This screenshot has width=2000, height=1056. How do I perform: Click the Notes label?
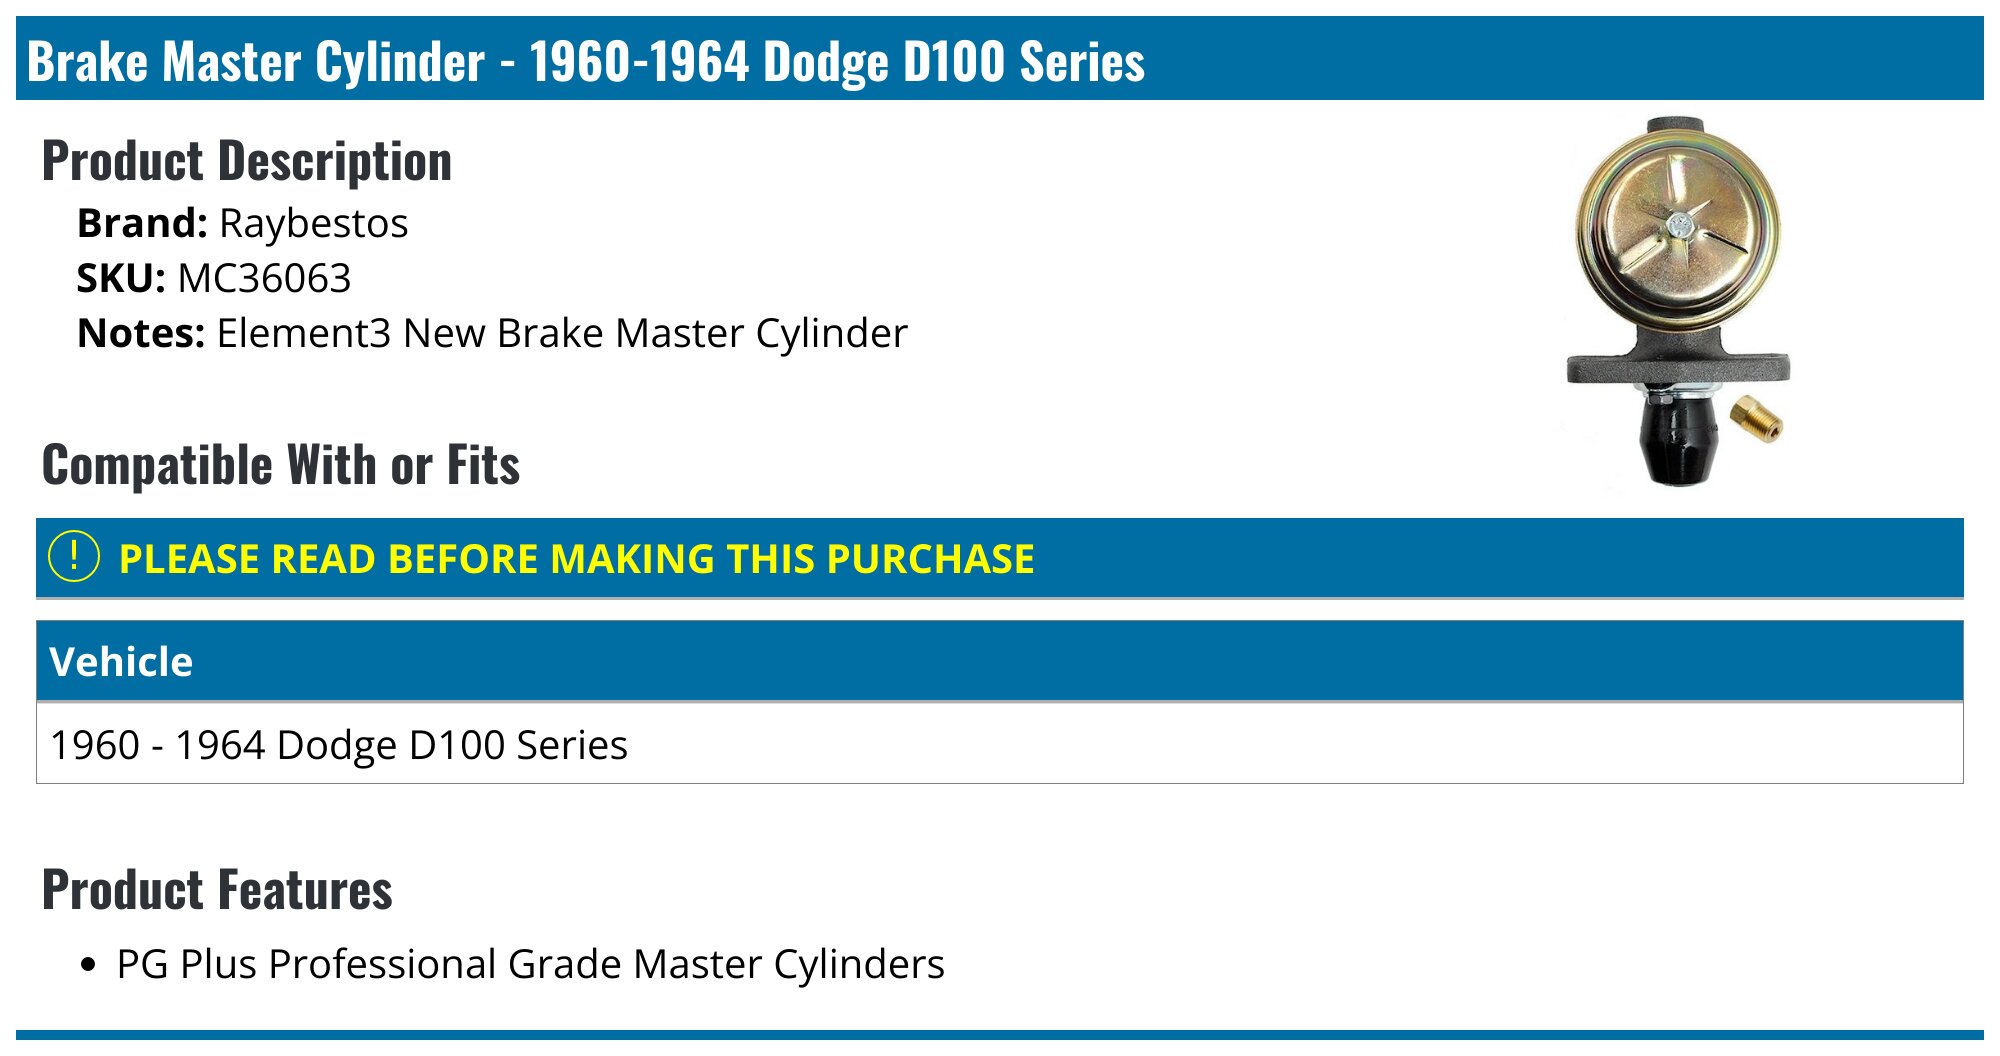point(141,334)
